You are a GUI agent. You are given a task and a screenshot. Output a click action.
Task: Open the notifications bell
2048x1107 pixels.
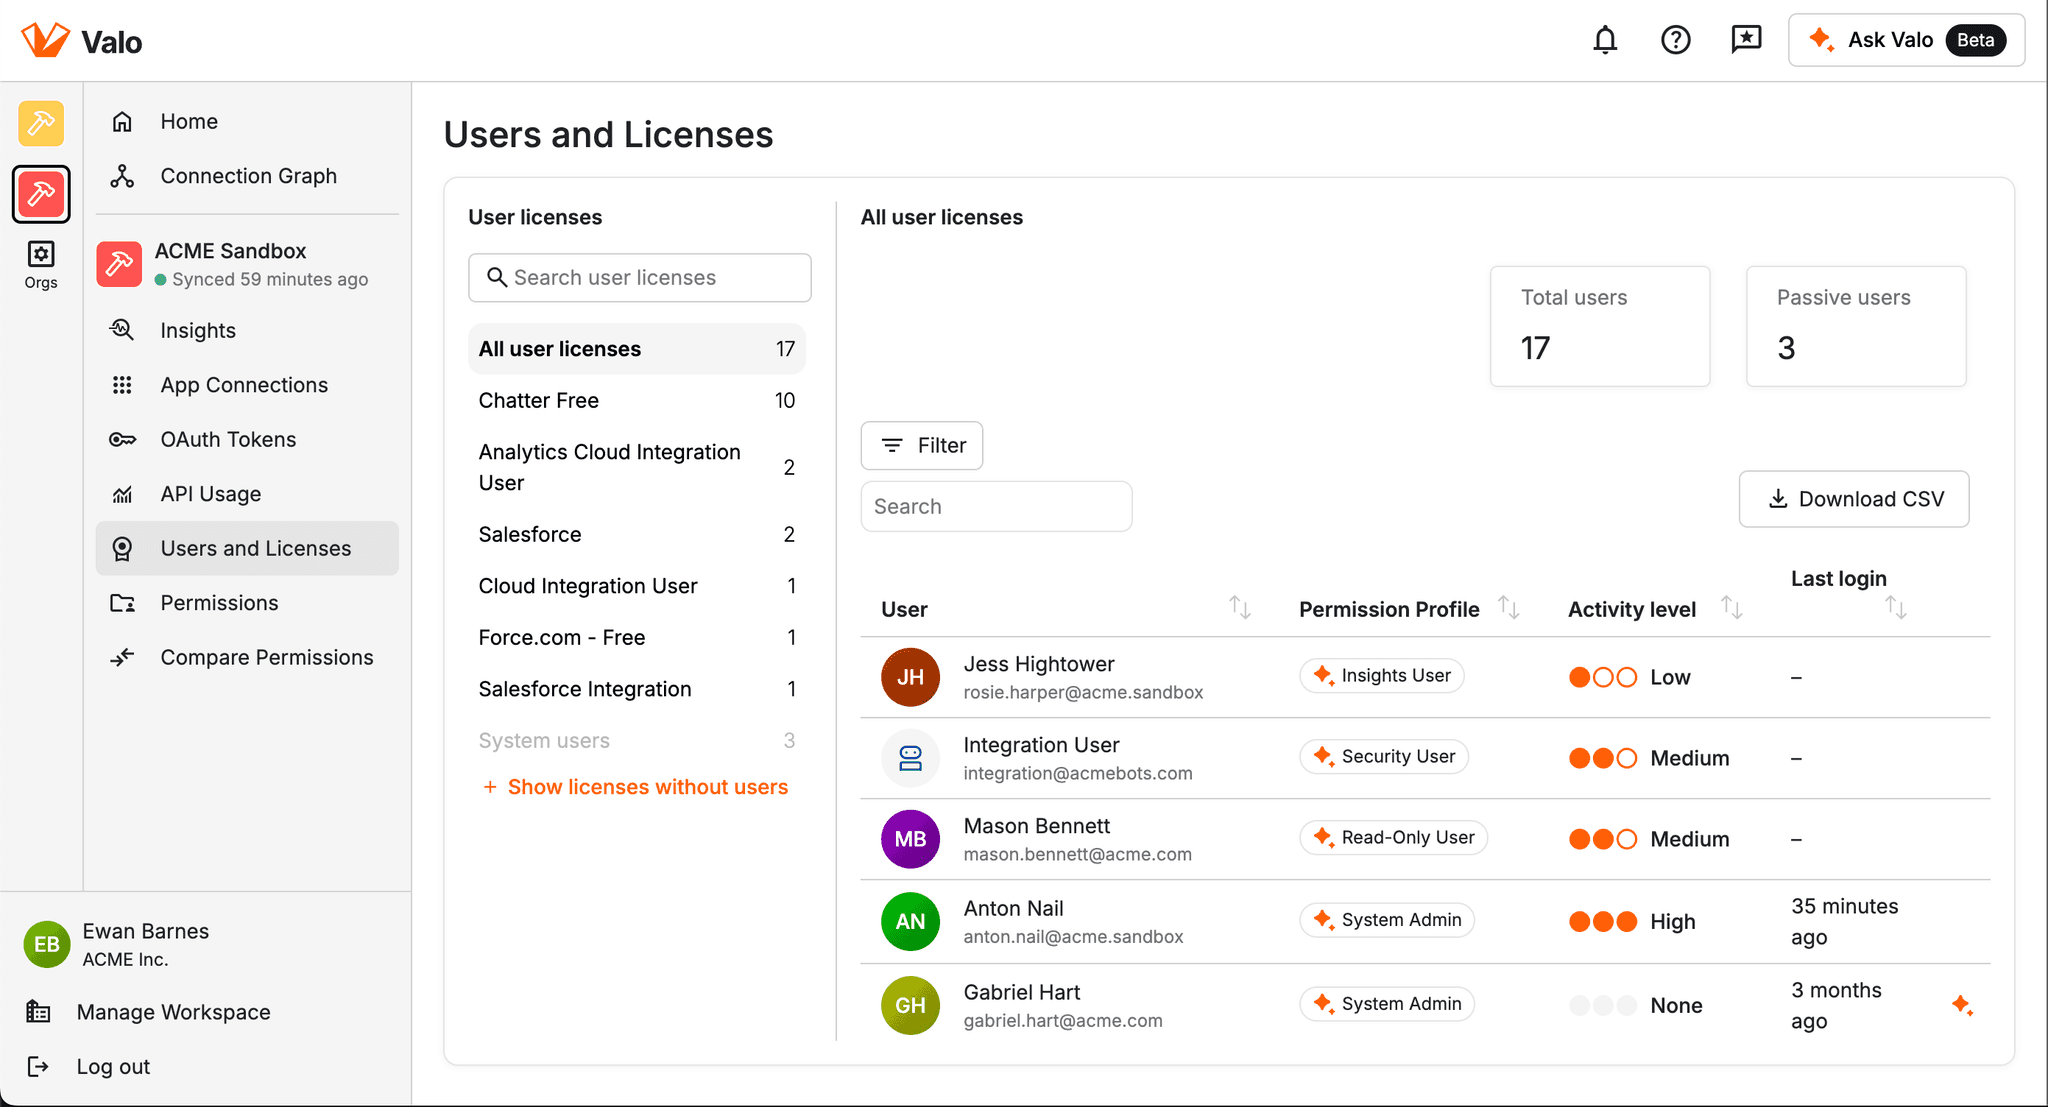pyautogui.click(x=1605, y=40)
